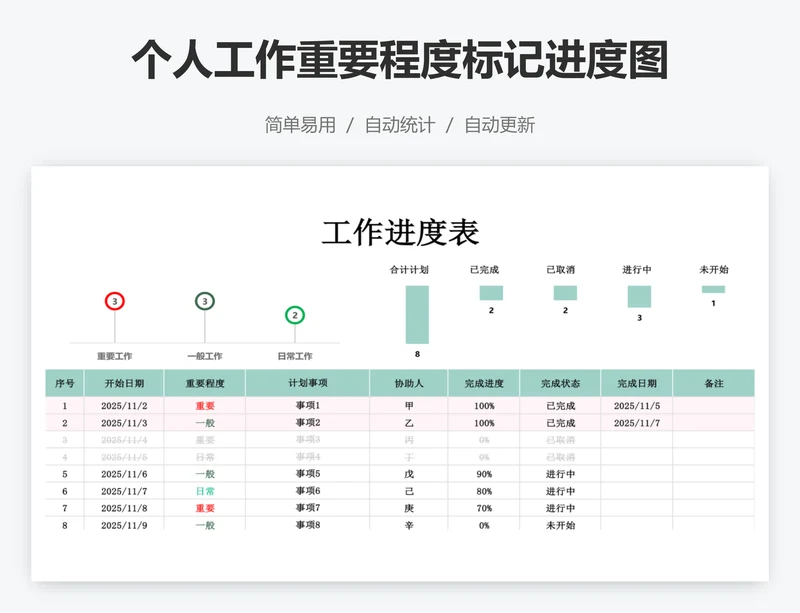
Task: Click the 未开始 chart label above the bar
Action: coord(714,269)
